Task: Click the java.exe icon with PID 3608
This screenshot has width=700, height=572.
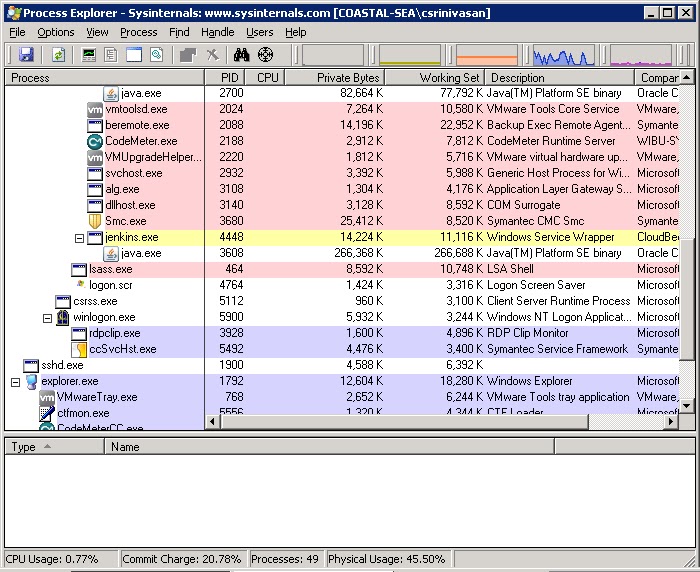Action: click(x=111, y=254)
